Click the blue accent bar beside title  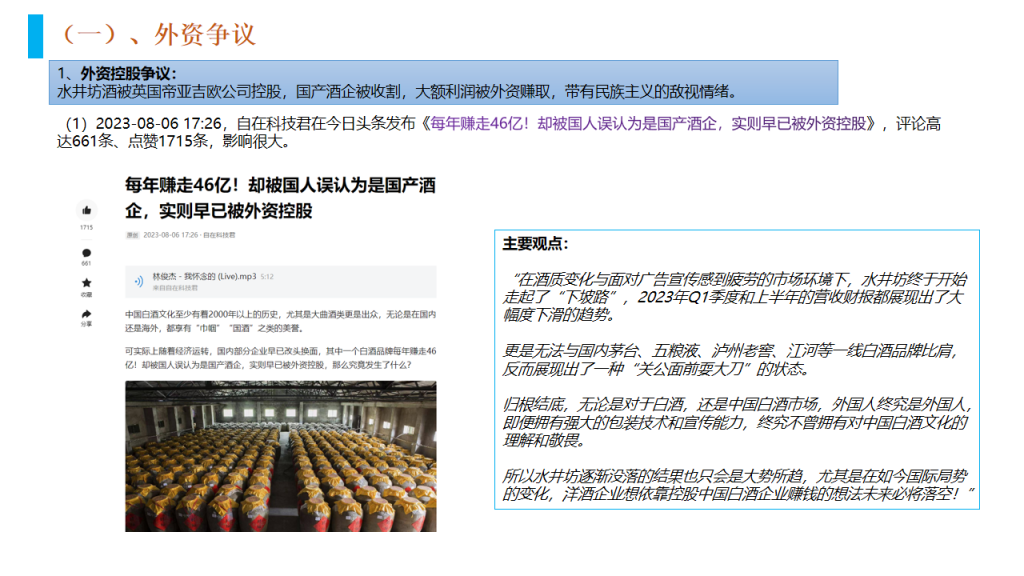(35, 33)
